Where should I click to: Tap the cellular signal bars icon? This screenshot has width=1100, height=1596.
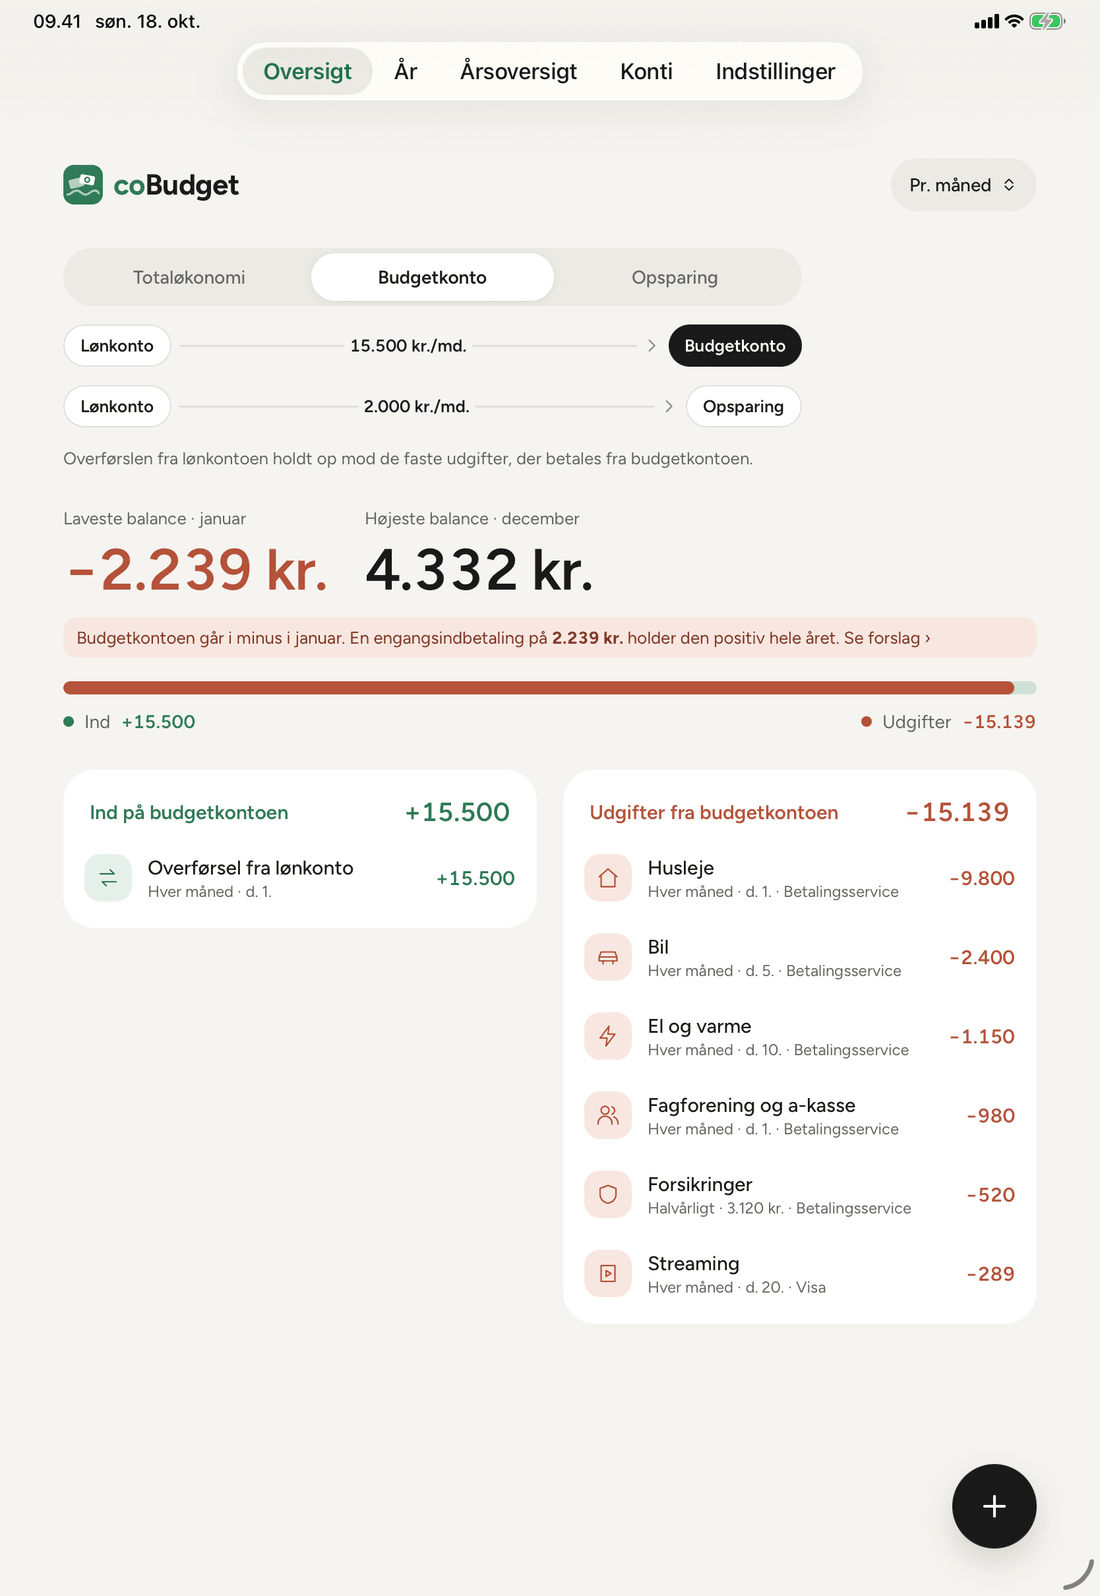click(986, 21)
